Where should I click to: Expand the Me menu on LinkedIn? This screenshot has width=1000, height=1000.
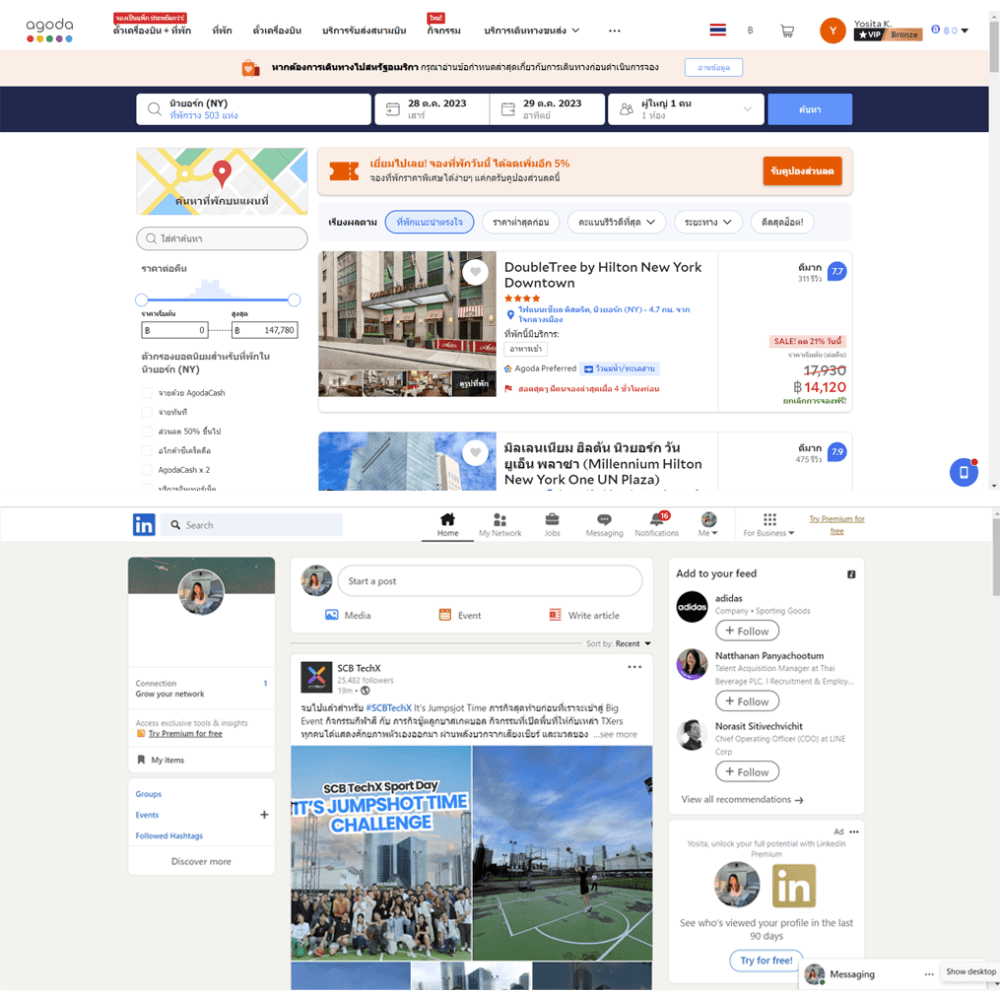(x=708, y=524)
